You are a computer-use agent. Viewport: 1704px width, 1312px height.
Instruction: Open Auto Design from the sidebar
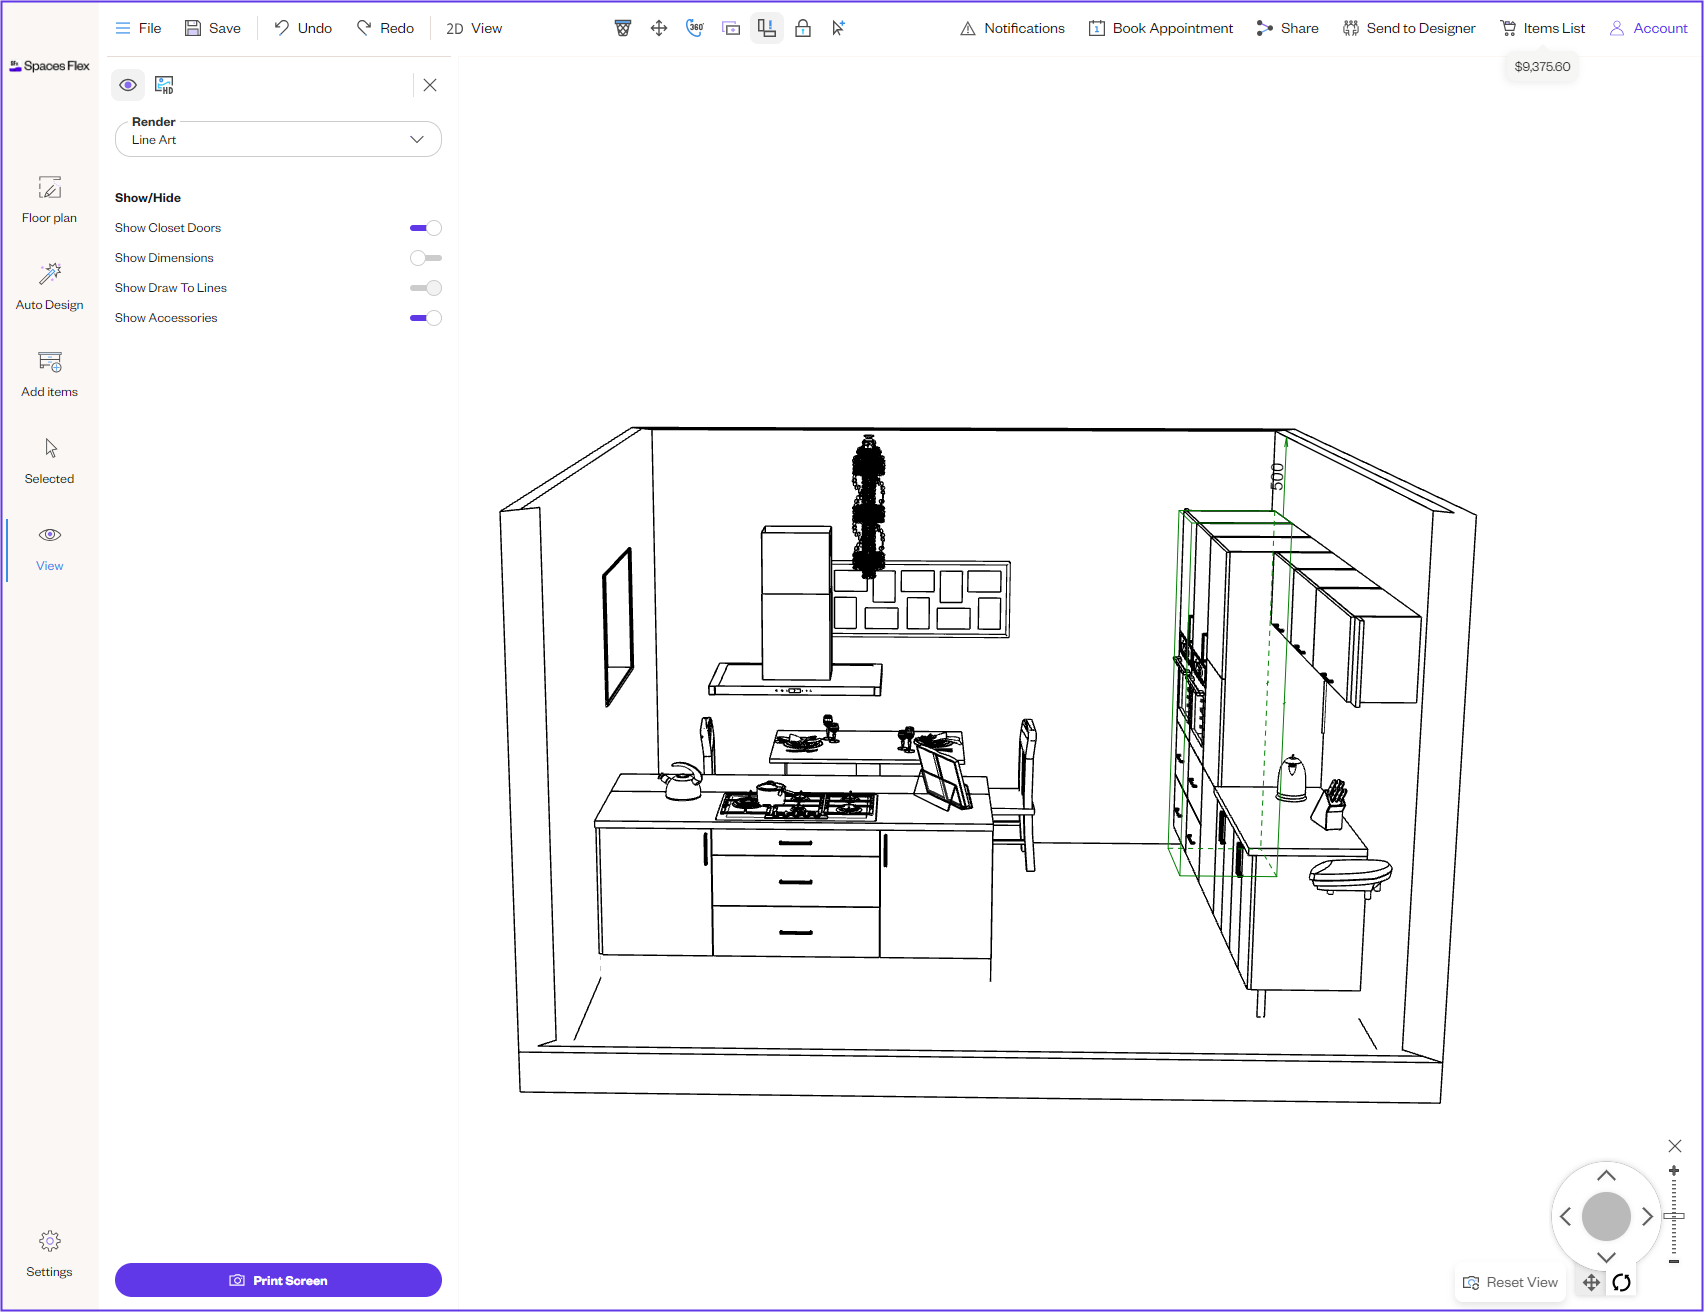click(x=50, y=286)
